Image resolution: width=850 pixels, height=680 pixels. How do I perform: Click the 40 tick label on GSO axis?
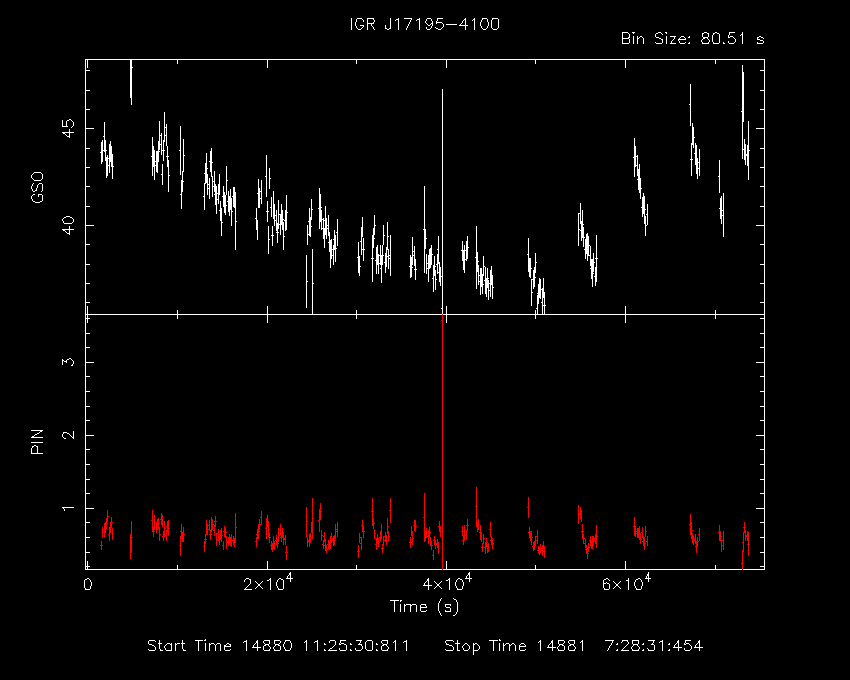69,225
